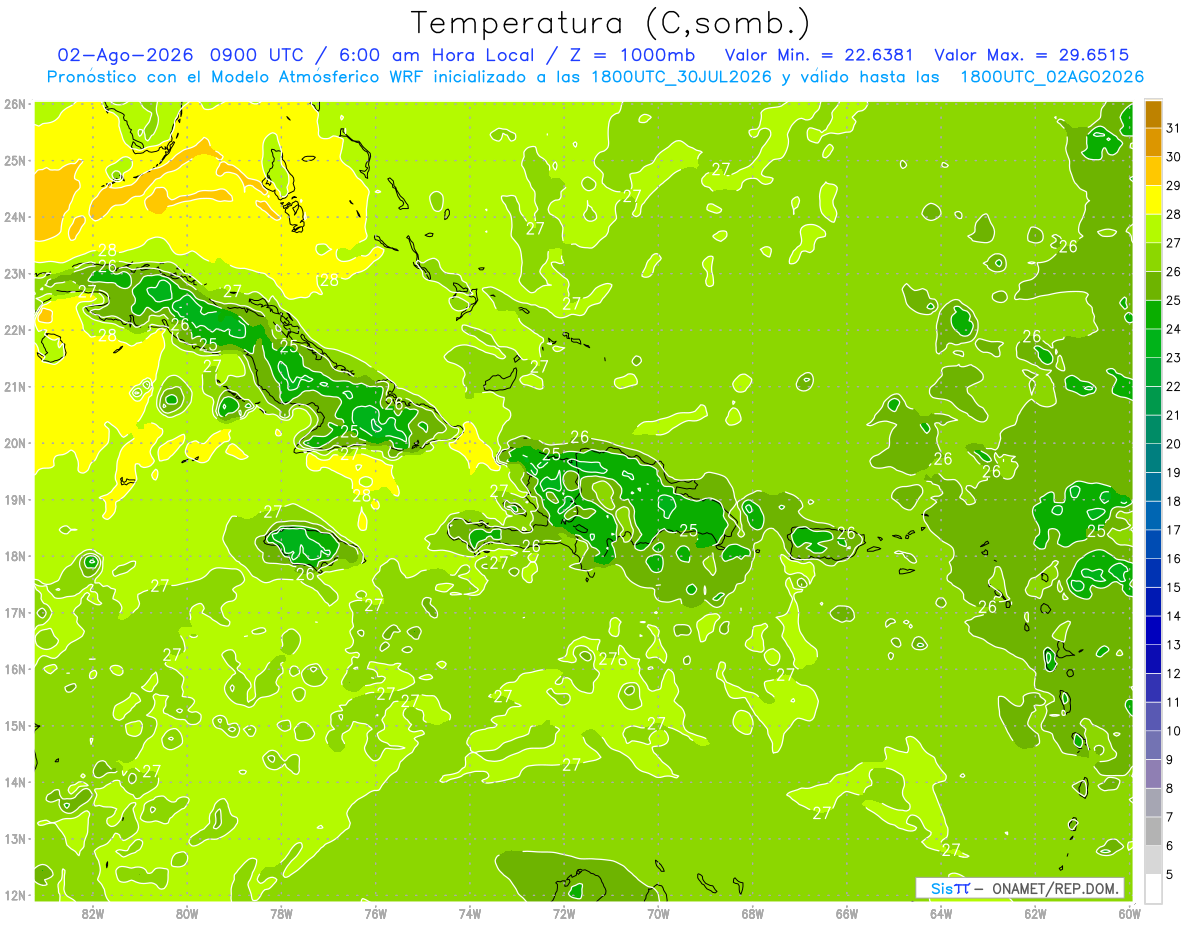The height and width of the screenshot is (927, 1200).
Task: Click longitude axis label '64W'
Action: coord(941,914)
